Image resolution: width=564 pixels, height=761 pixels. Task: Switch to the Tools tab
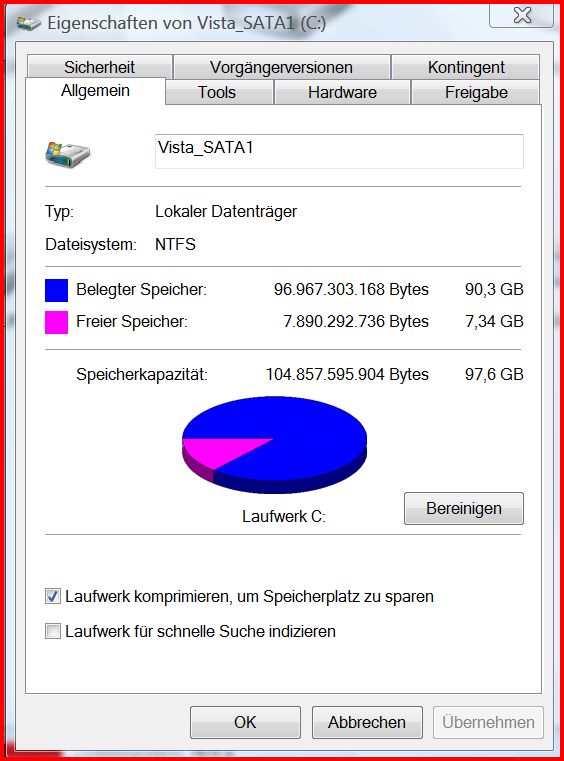click(x=217, y=92)
